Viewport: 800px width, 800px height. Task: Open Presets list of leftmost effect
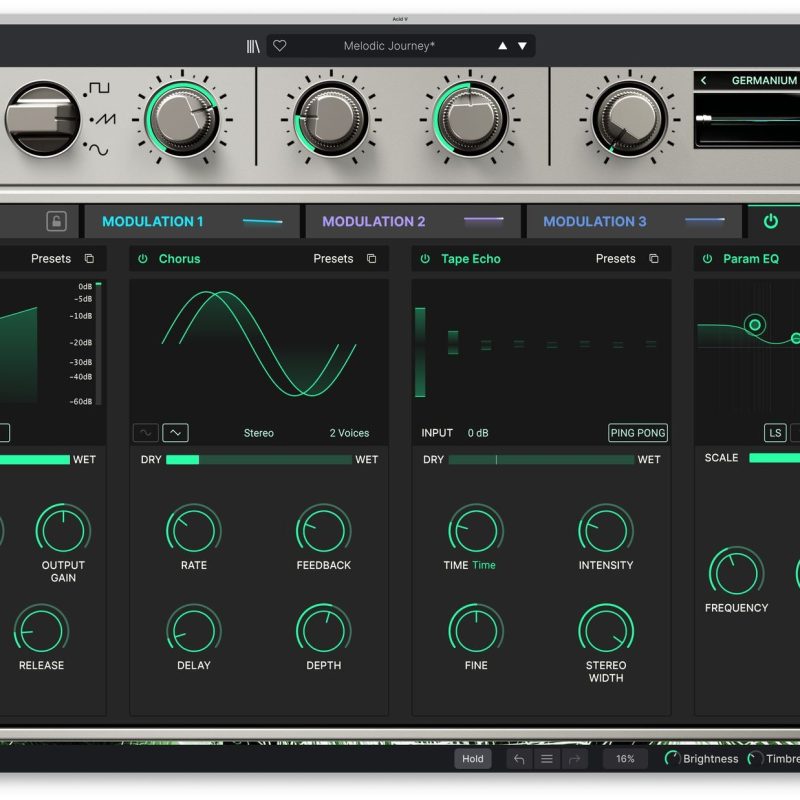pos(51,259)
